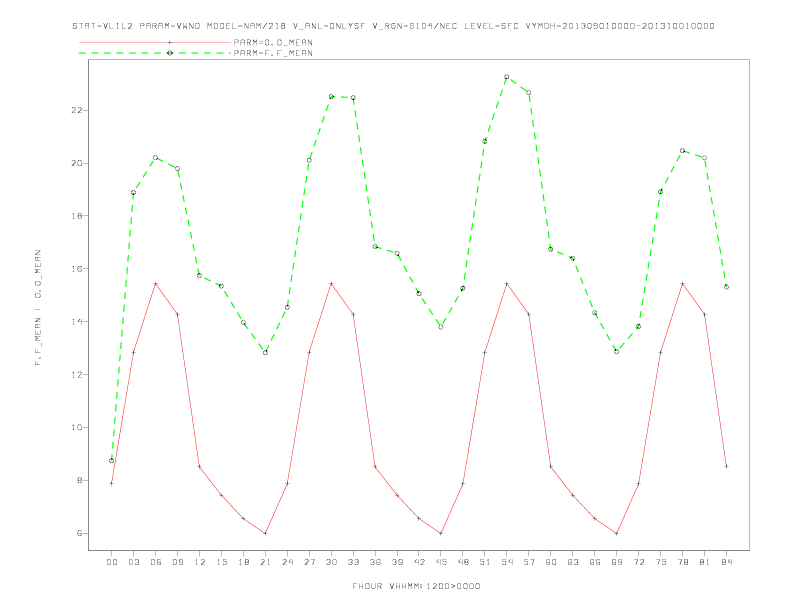Click the green dashed legend line sample
This screenshot has height=612, width=792.
tap(155, 53)
